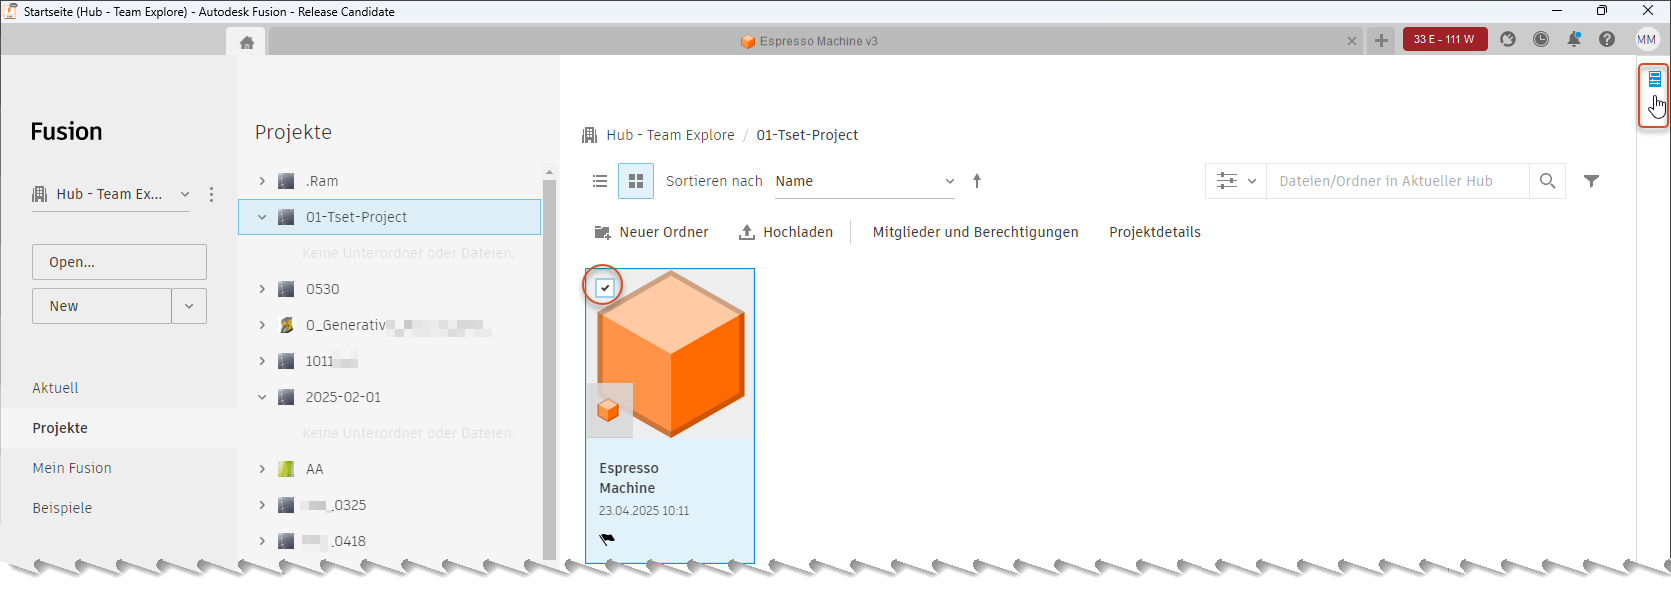Click the Espresso Machine file name
The height and width of the screenshot is (606, 1671).
point(629,478)
